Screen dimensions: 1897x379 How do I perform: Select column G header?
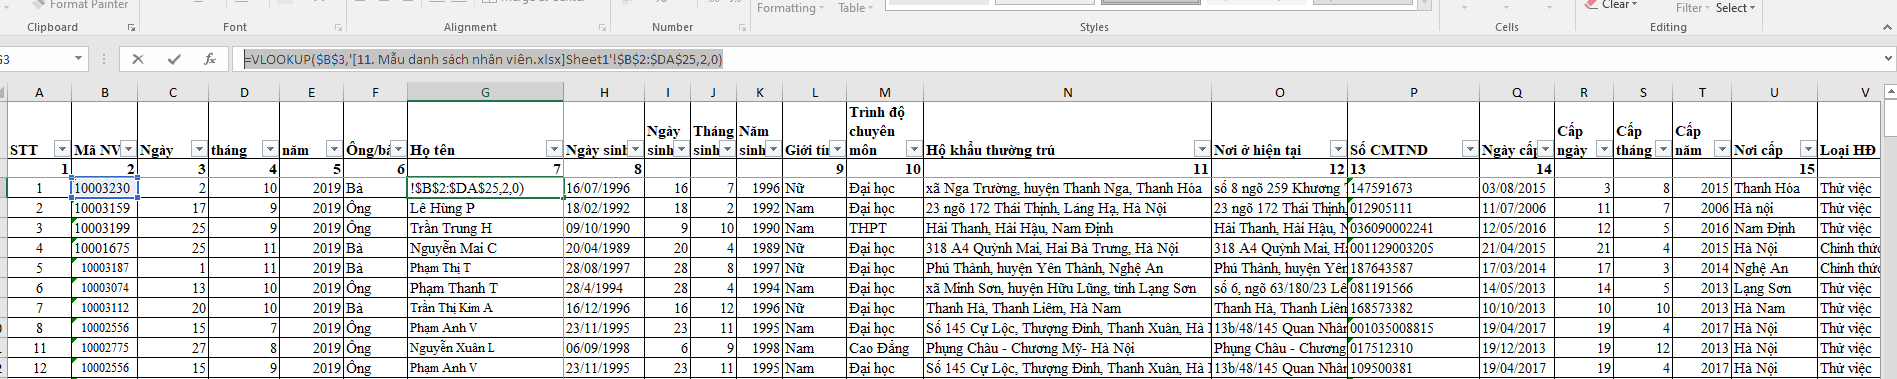point(485,92)
